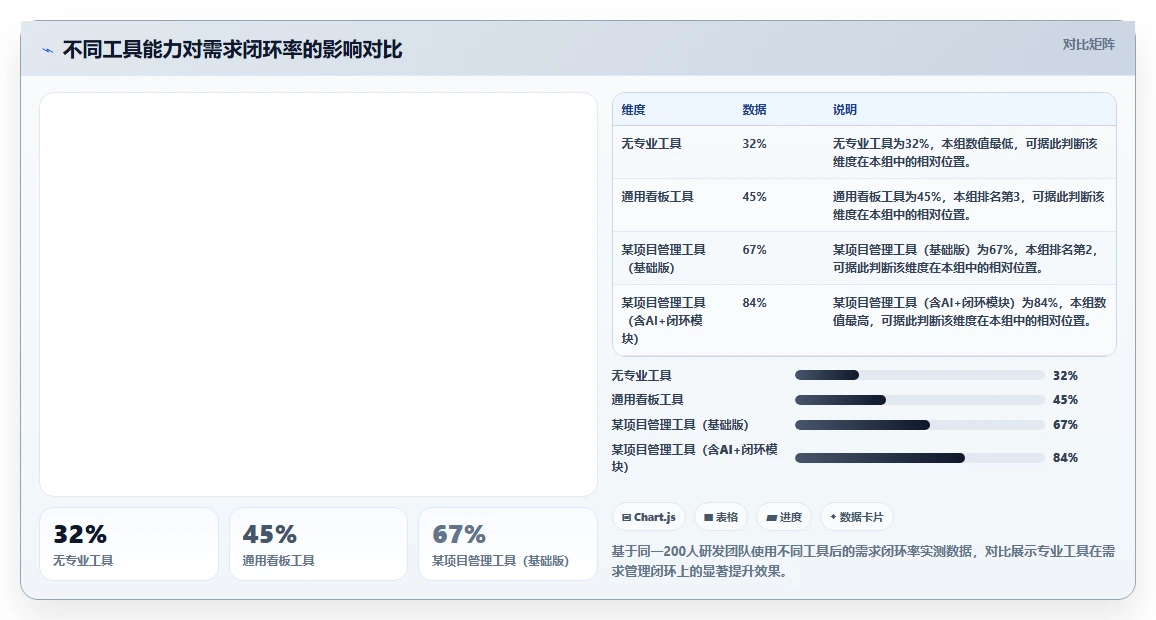Click the 67% data card for 基础版
The width and height of the screenshot is (1156, 620).
point(508,544)
